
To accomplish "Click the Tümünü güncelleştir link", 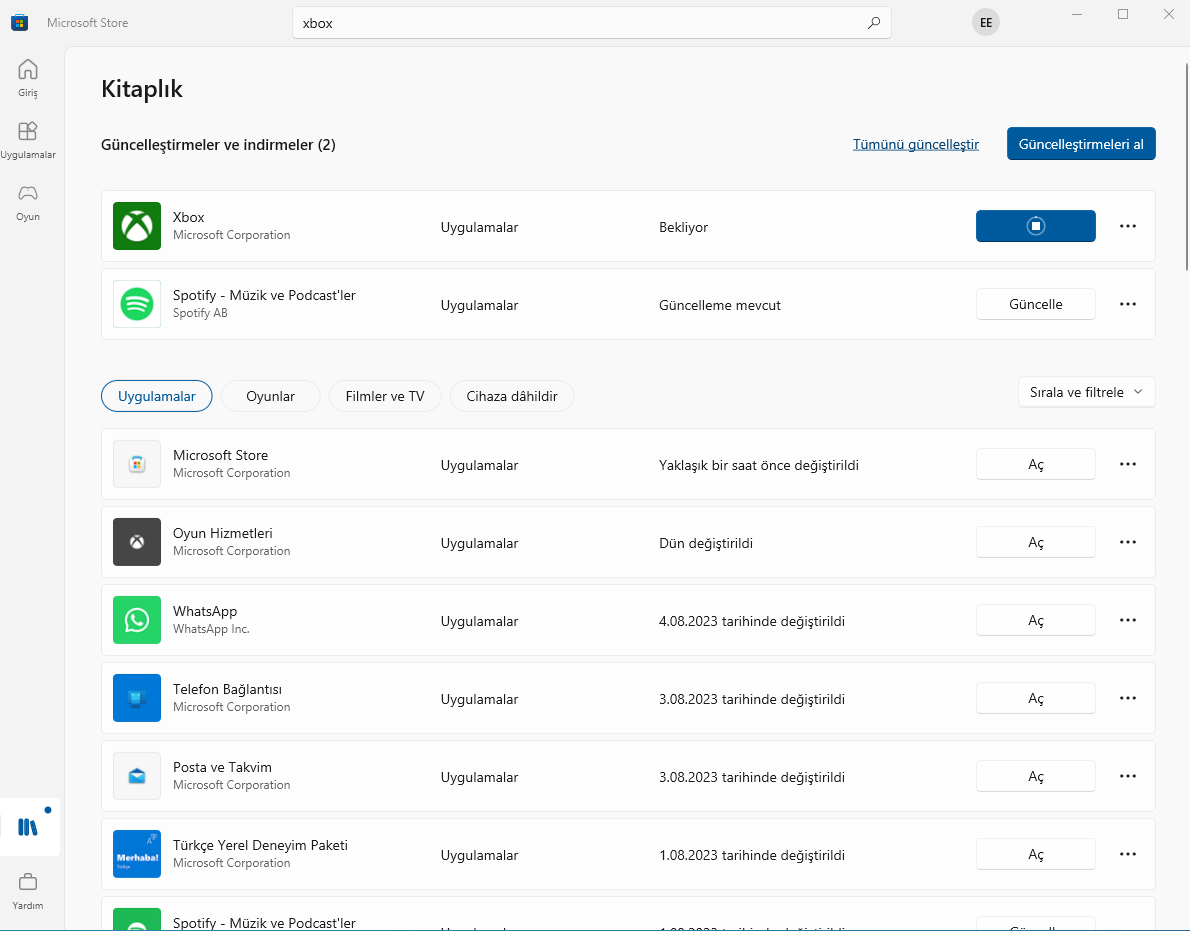I will coord(915,144).
